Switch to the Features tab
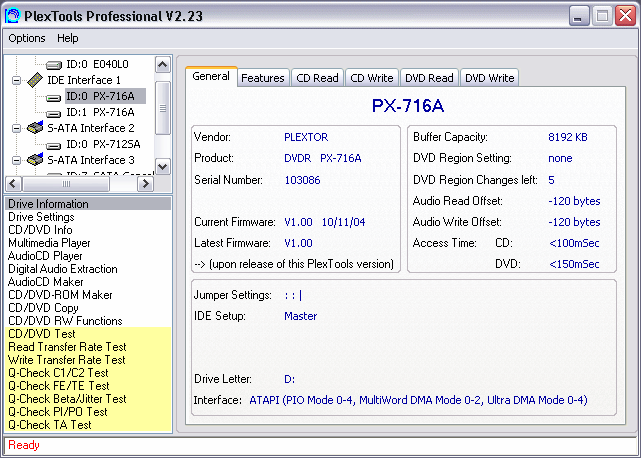 263,78
